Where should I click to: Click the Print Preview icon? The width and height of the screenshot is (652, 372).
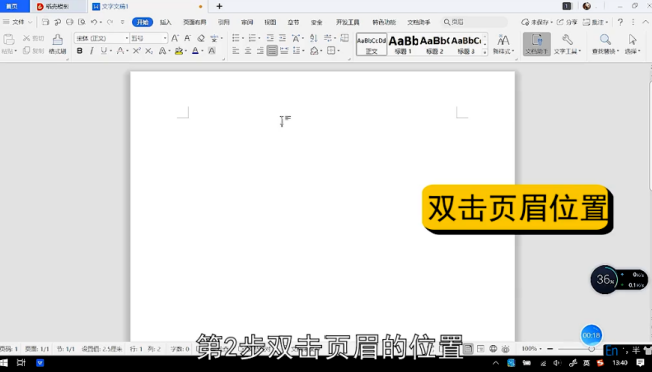82,22
